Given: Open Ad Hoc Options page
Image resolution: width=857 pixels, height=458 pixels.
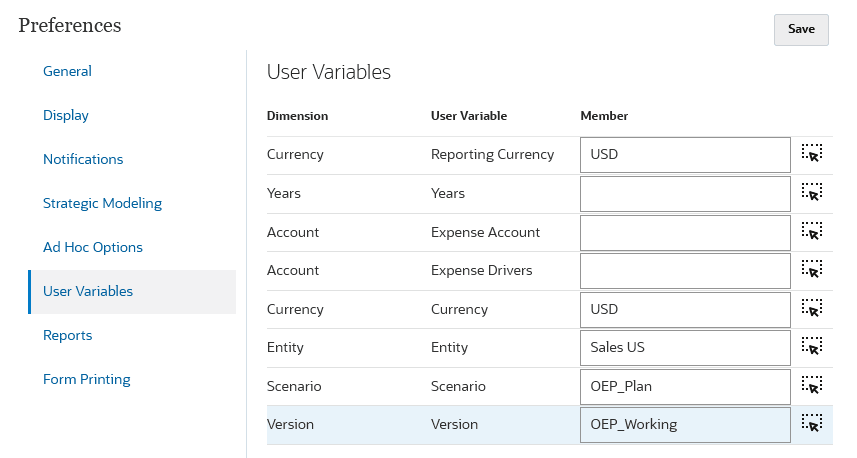Looking at the screenshot, I should coord(93,247).
